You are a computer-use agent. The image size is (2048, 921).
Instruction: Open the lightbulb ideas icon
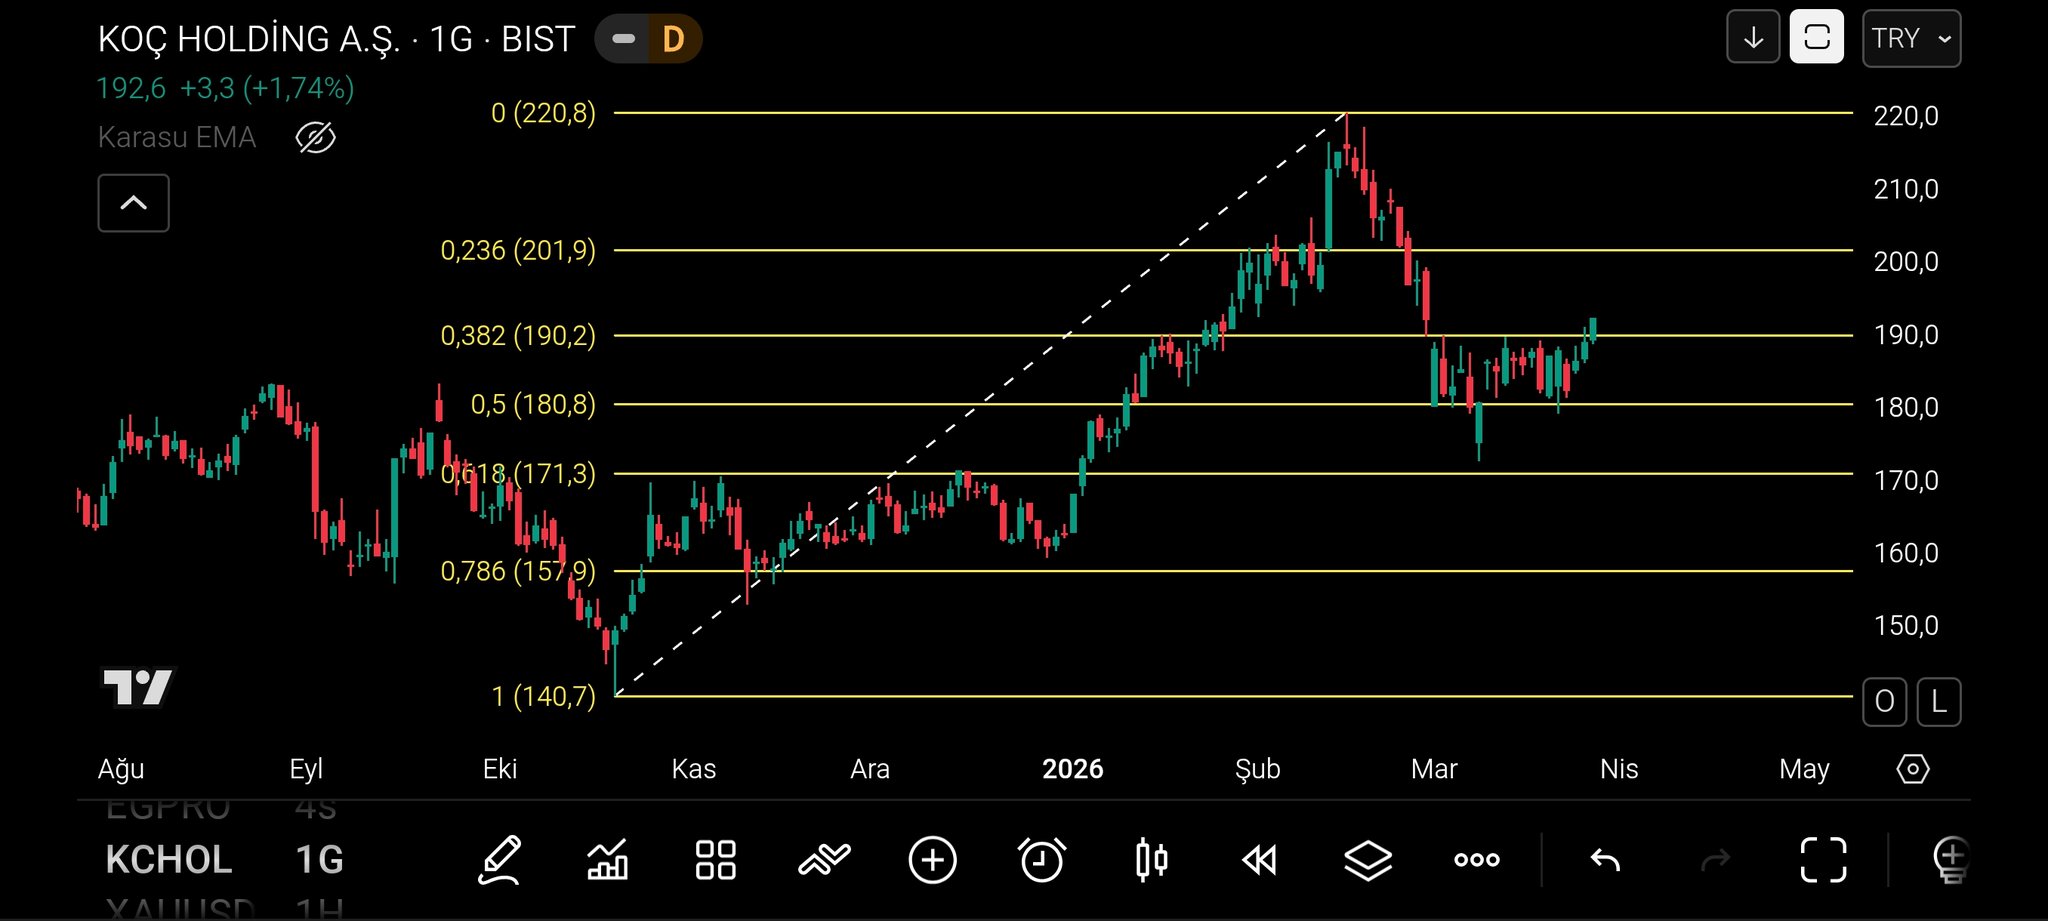pos(1951,860)
